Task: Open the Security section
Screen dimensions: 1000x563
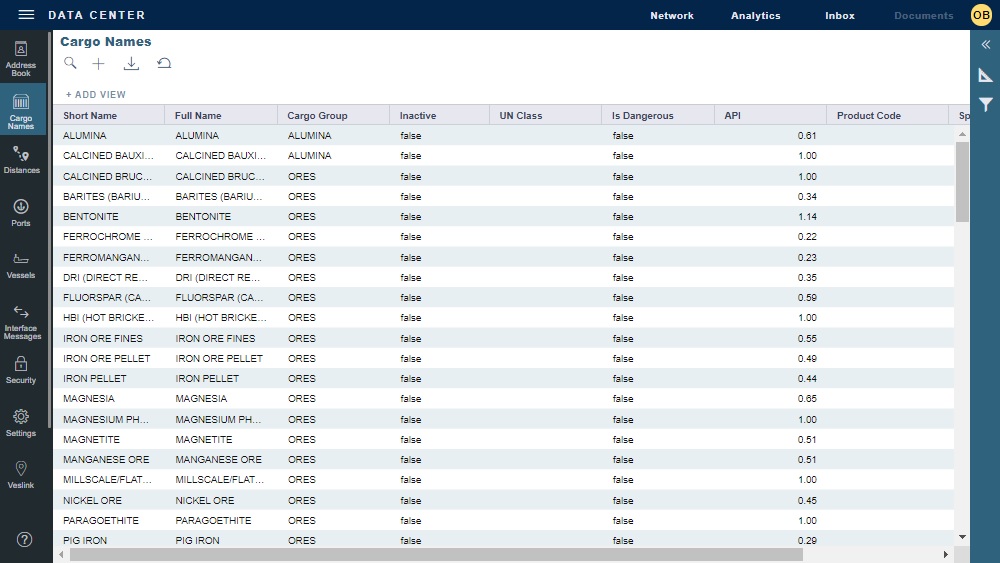Action: 21,369
